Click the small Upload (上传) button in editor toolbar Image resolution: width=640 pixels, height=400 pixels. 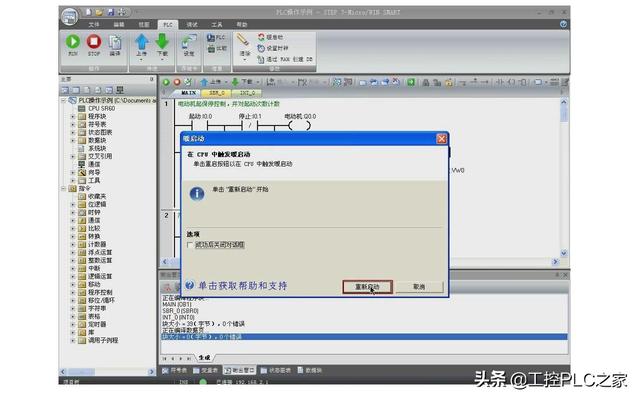point(211,82)
